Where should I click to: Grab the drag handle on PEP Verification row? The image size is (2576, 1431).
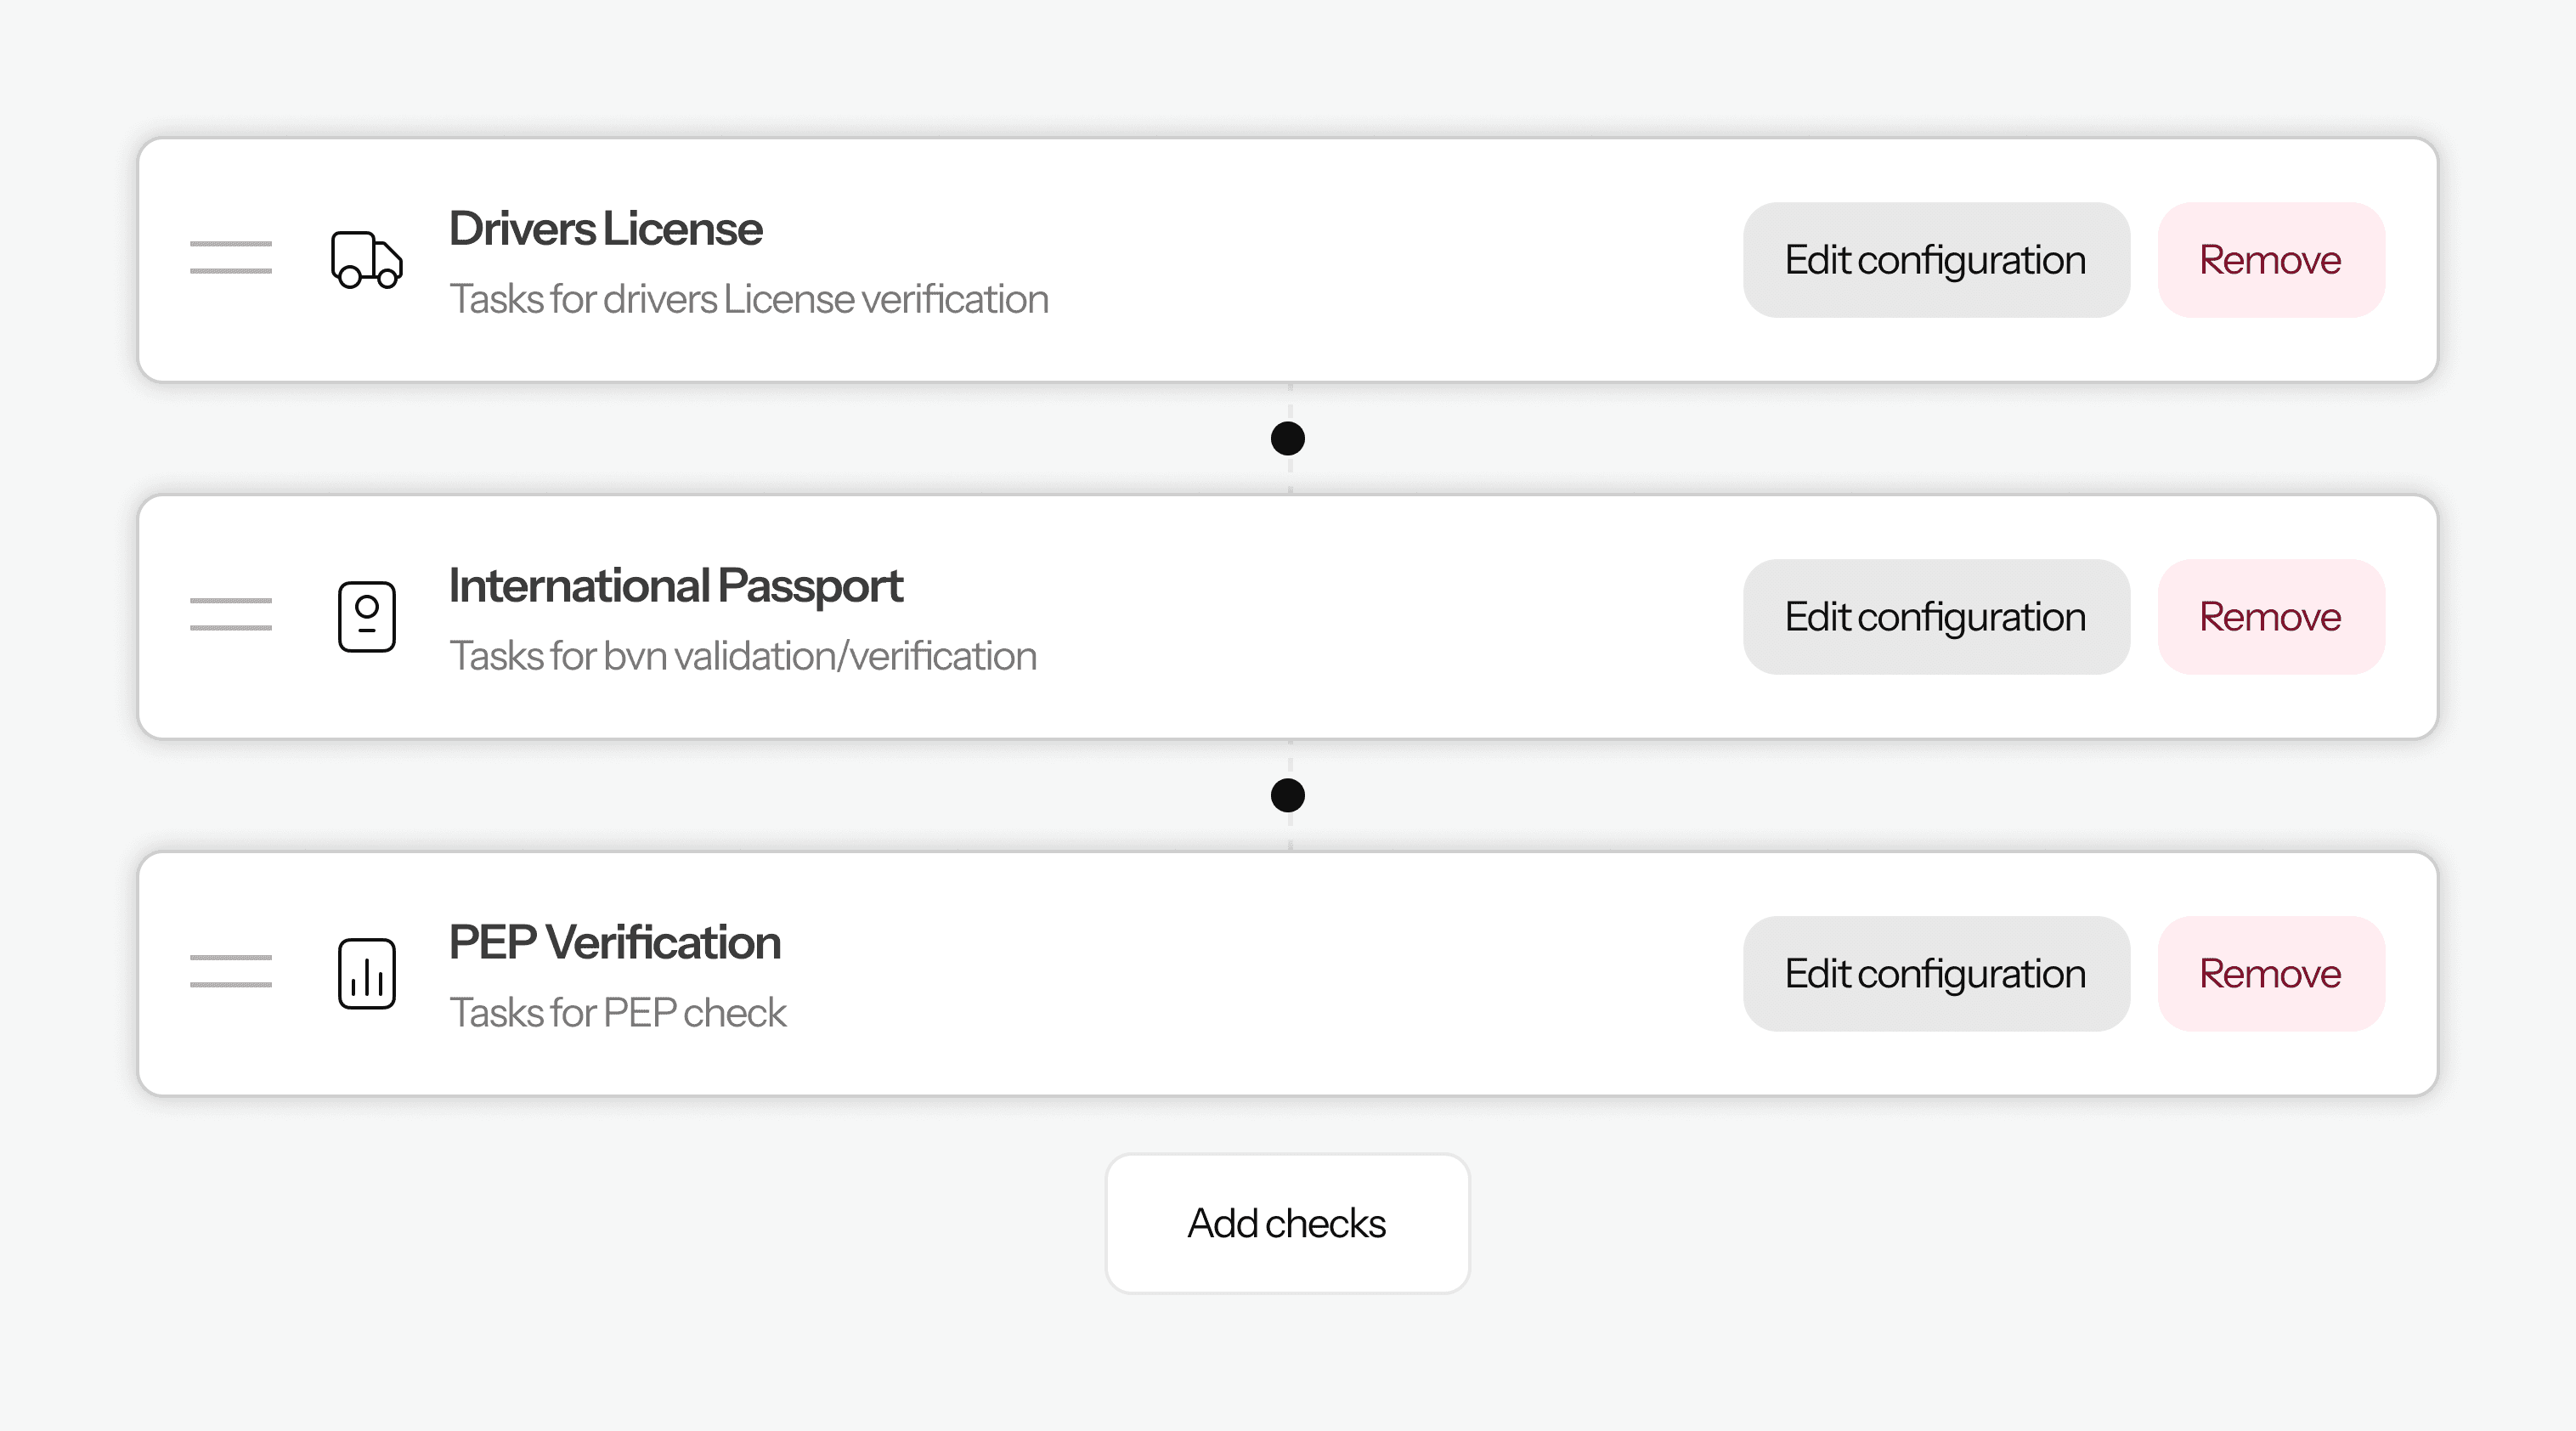(231, 971)
